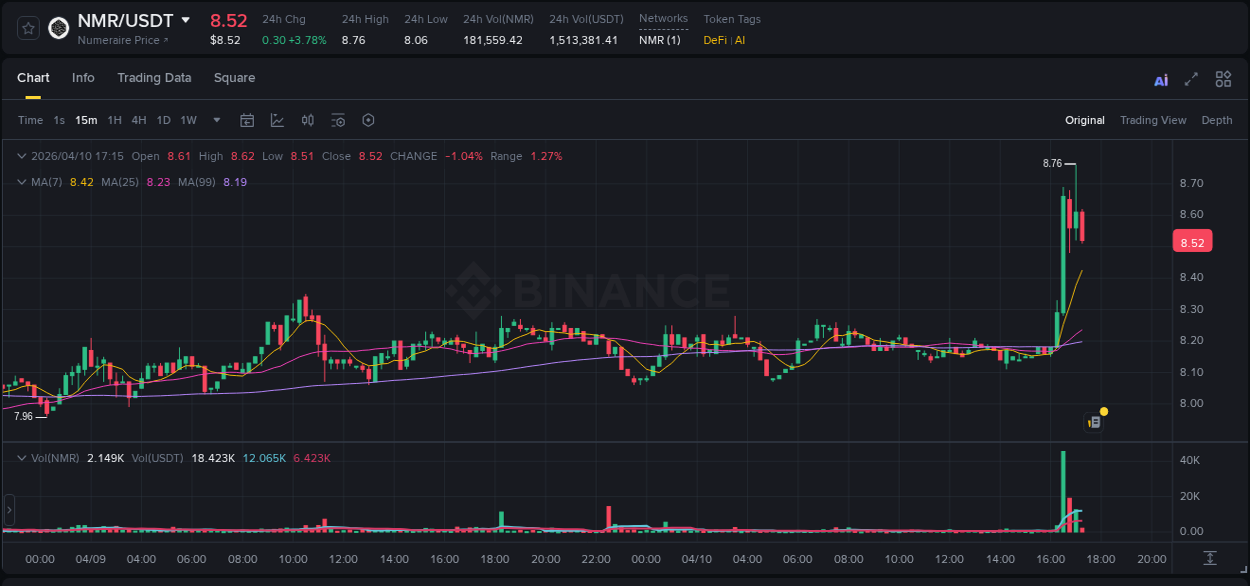
Task: Click the DeFi token tag link
Action: (715, 40)
